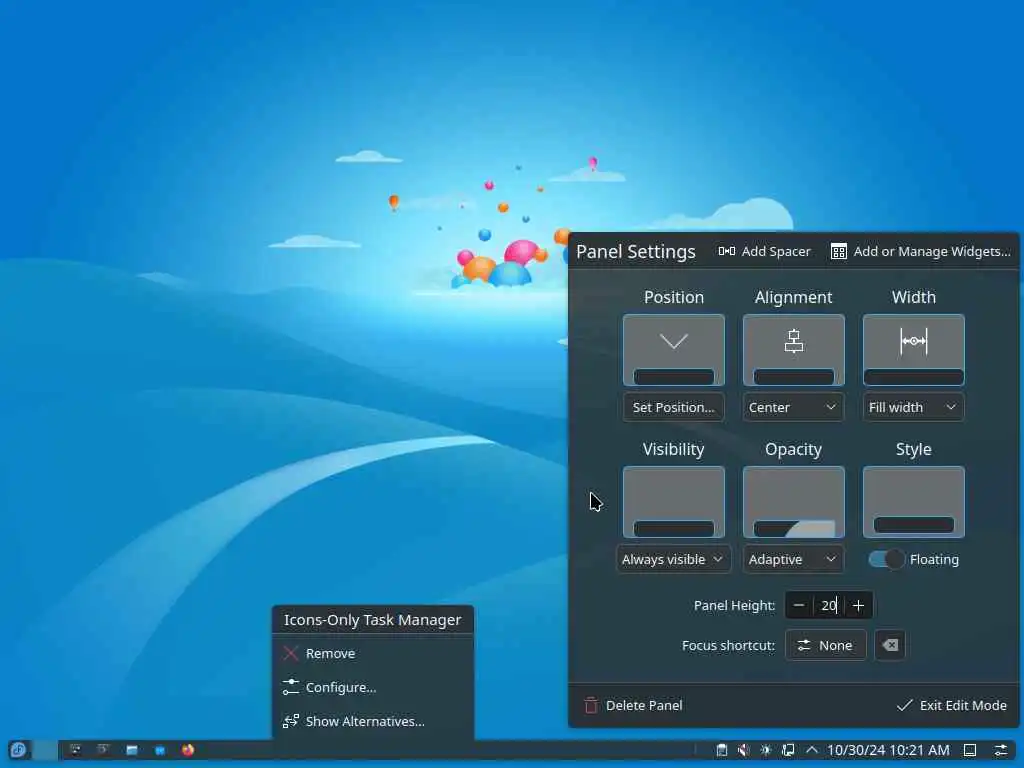
Task: Click the Exit Edit Mode label
Action: [963, 705]
